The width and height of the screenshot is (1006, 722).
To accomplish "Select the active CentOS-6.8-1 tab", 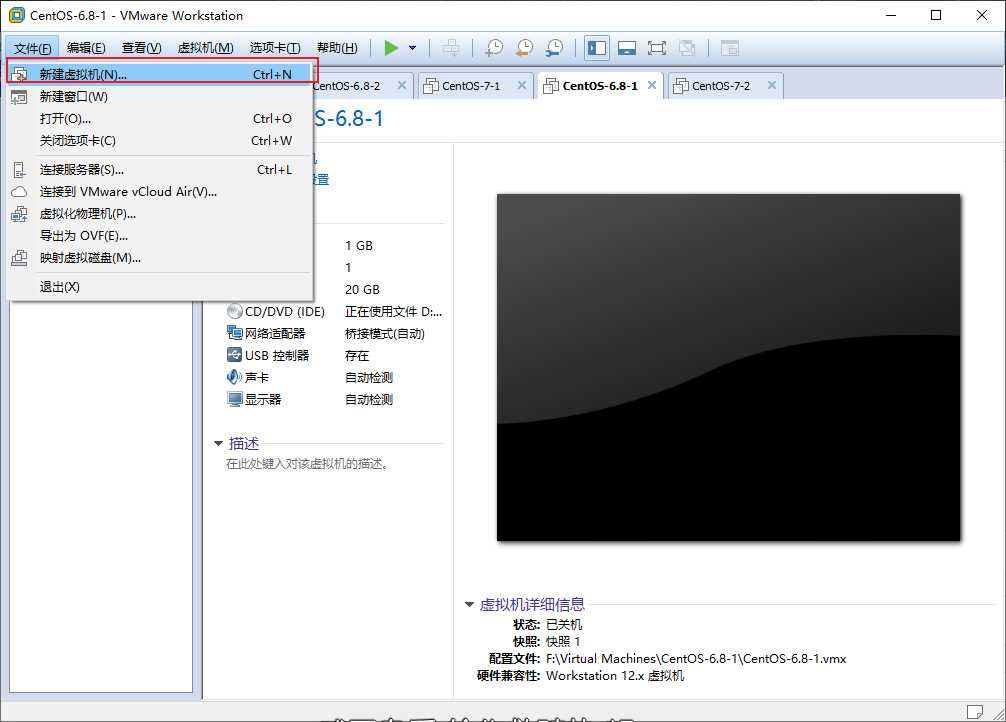I will tap(600, 86).
